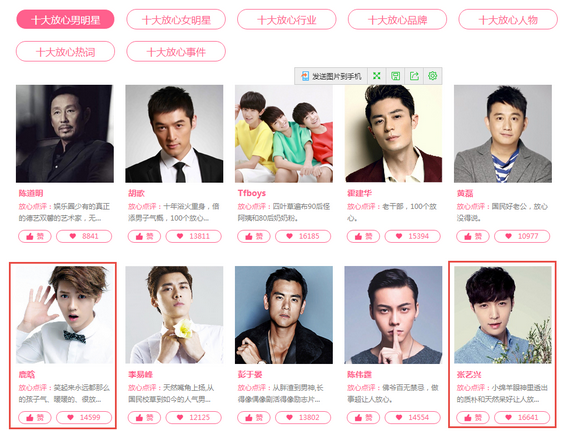Screen dimensions: 571x433
Task: Switch to 十大放心女明星 tab
Action: click(x=176, y=20)
